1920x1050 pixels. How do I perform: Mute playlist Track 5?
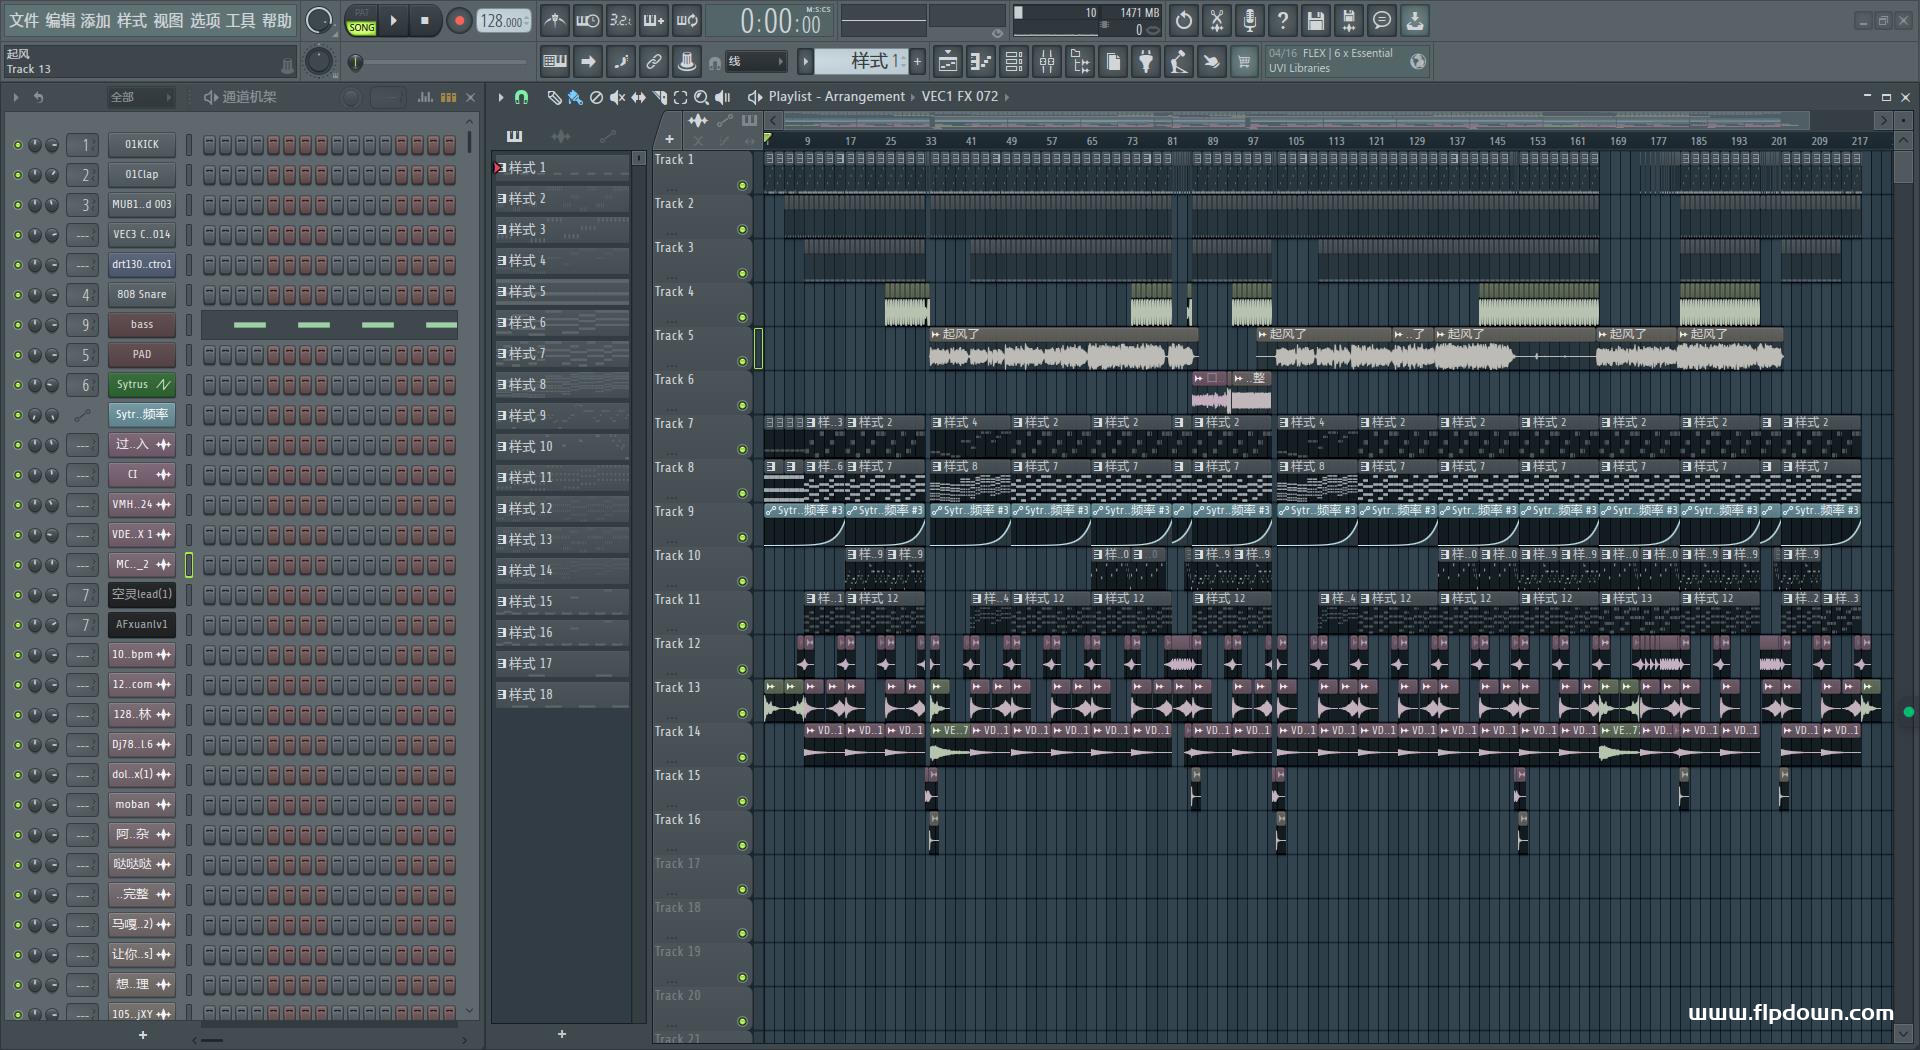pyautogui.click(x=742, y=361)
